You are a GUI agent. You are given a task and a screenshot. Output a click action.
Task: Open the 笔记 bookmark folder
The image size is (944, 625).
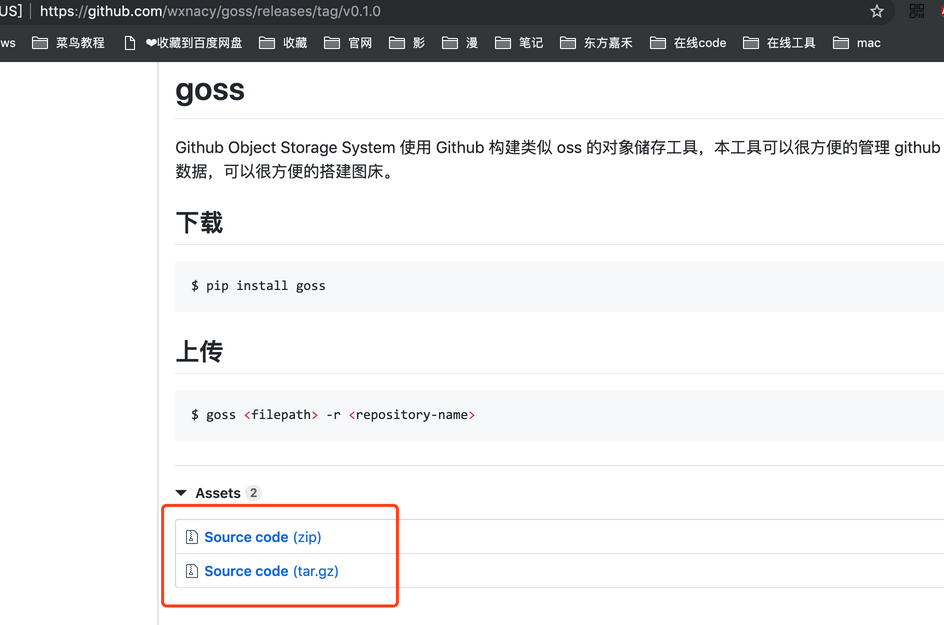coord(519,43)
